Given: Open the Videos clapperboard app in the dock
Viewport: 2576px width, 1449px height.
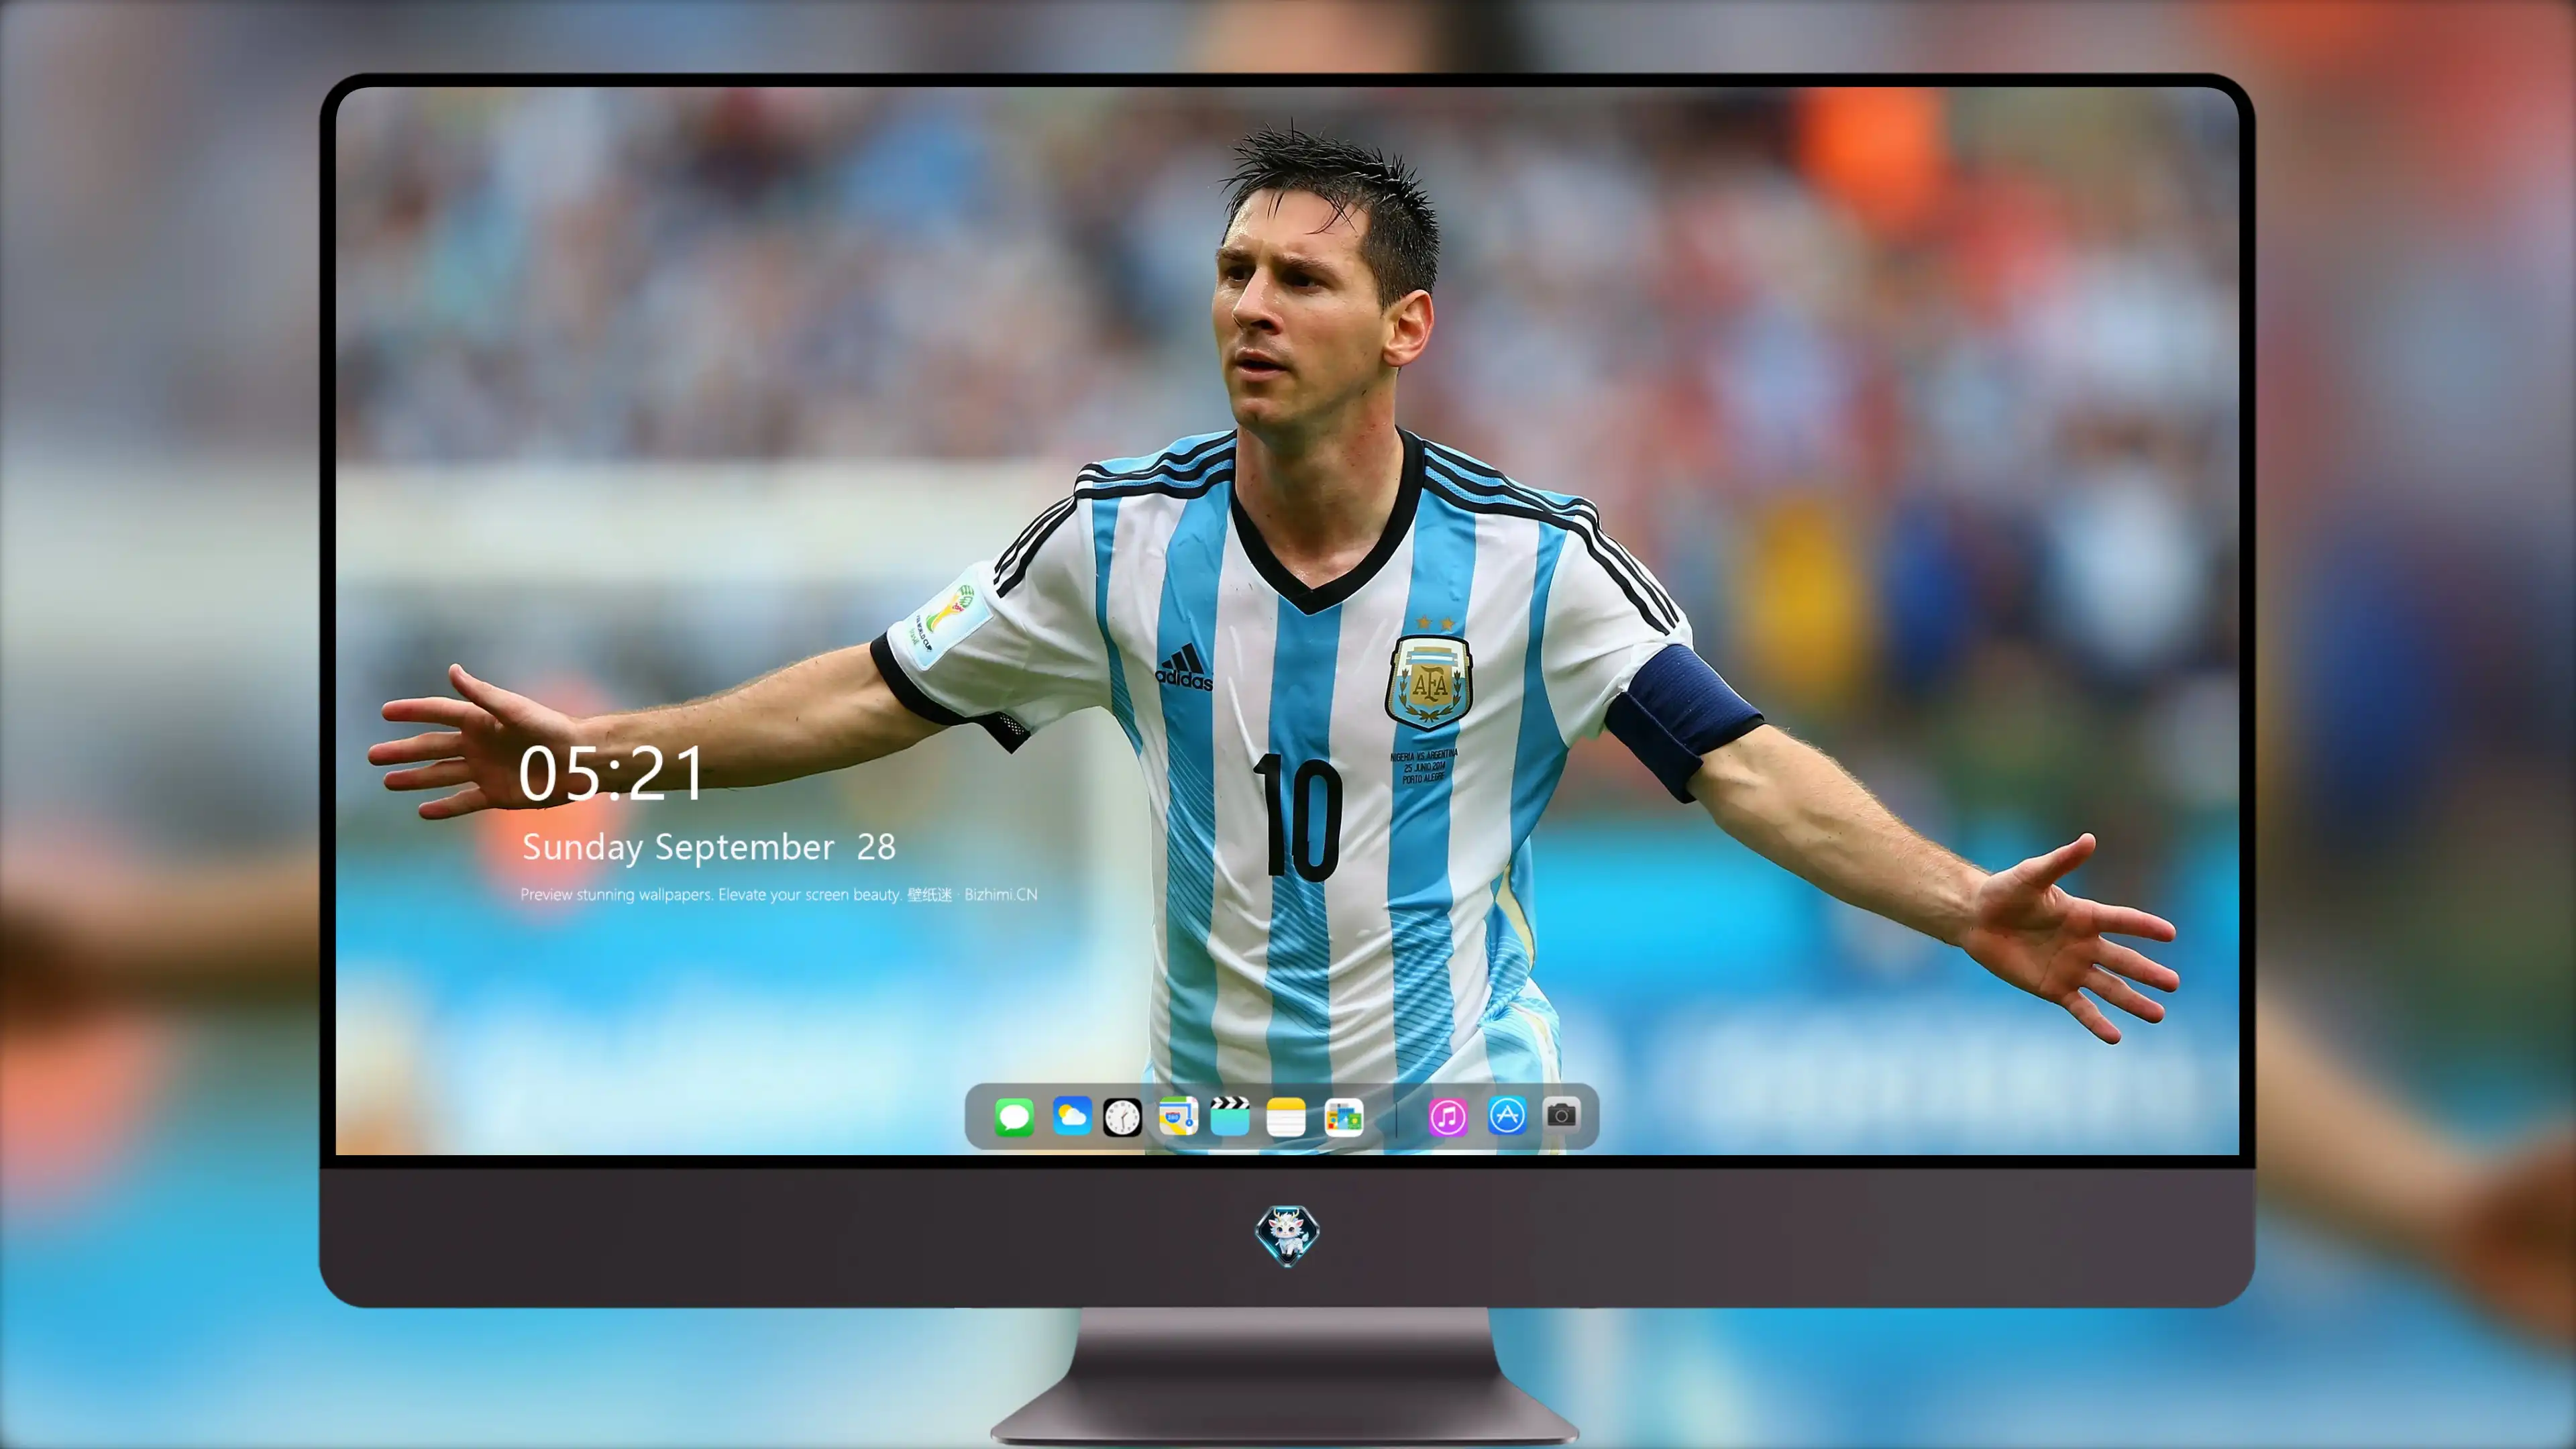Looking at the screenshot, I should pos(1230,1116).
